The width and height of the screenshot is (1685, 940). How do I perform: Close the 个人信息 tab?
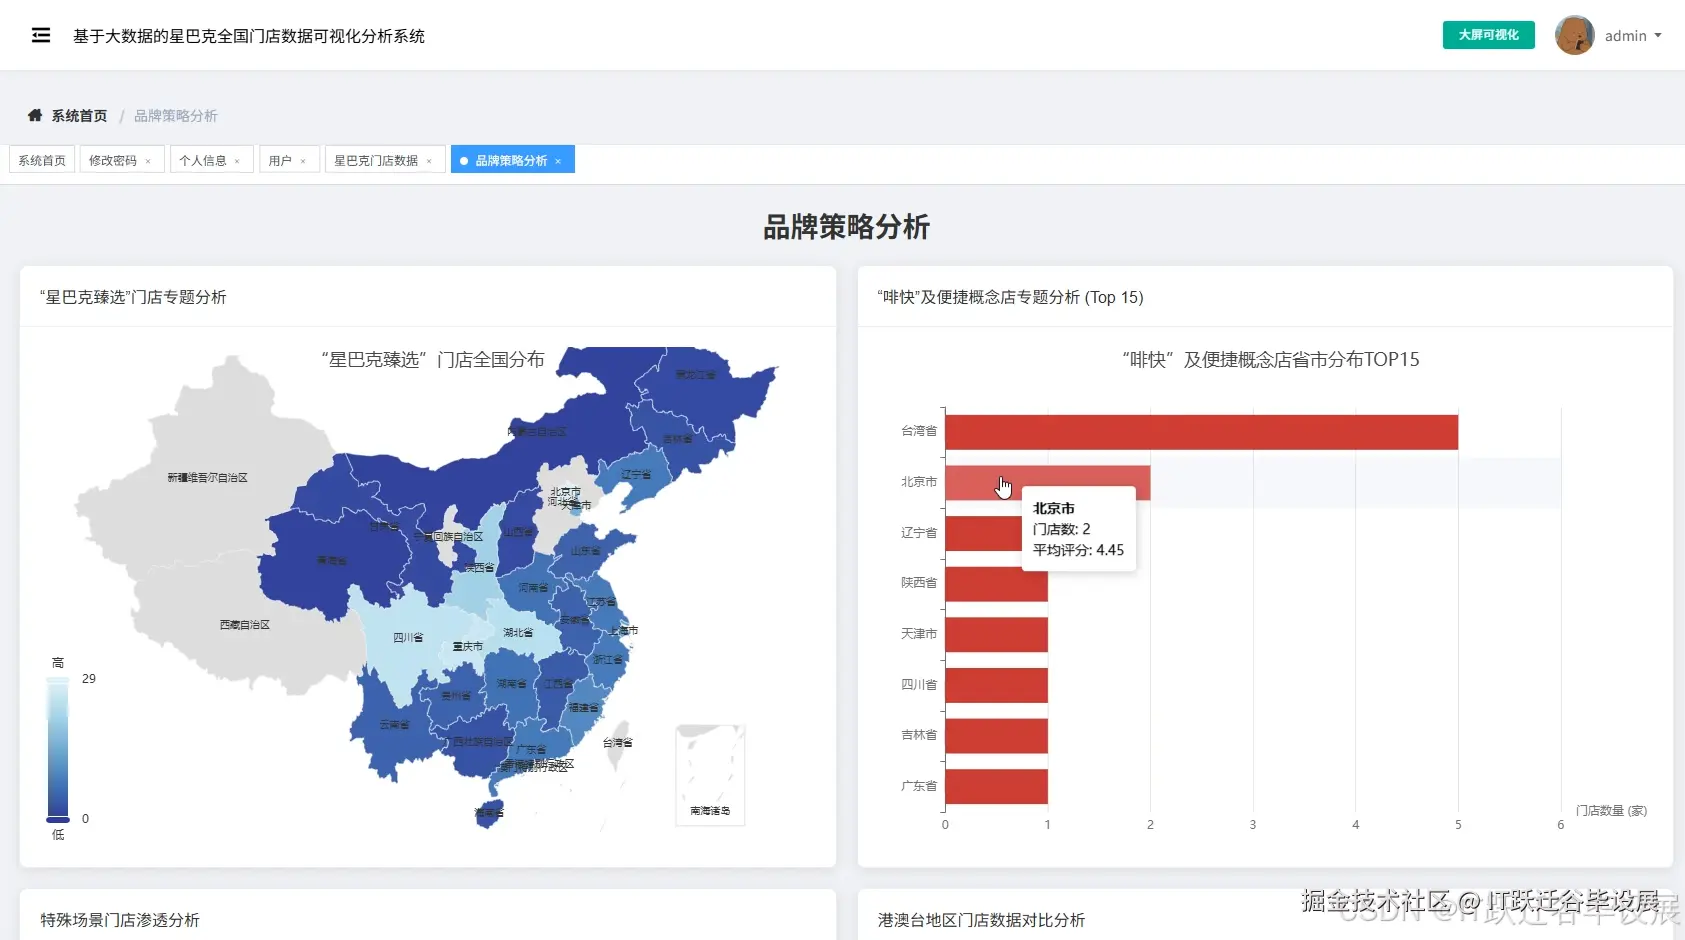[238, 160]
